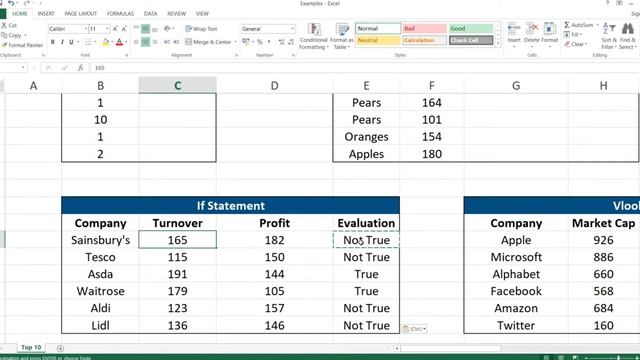Open the Borders dropdown arrow
This screenshot has height=360, width=640.
[95, 42]
